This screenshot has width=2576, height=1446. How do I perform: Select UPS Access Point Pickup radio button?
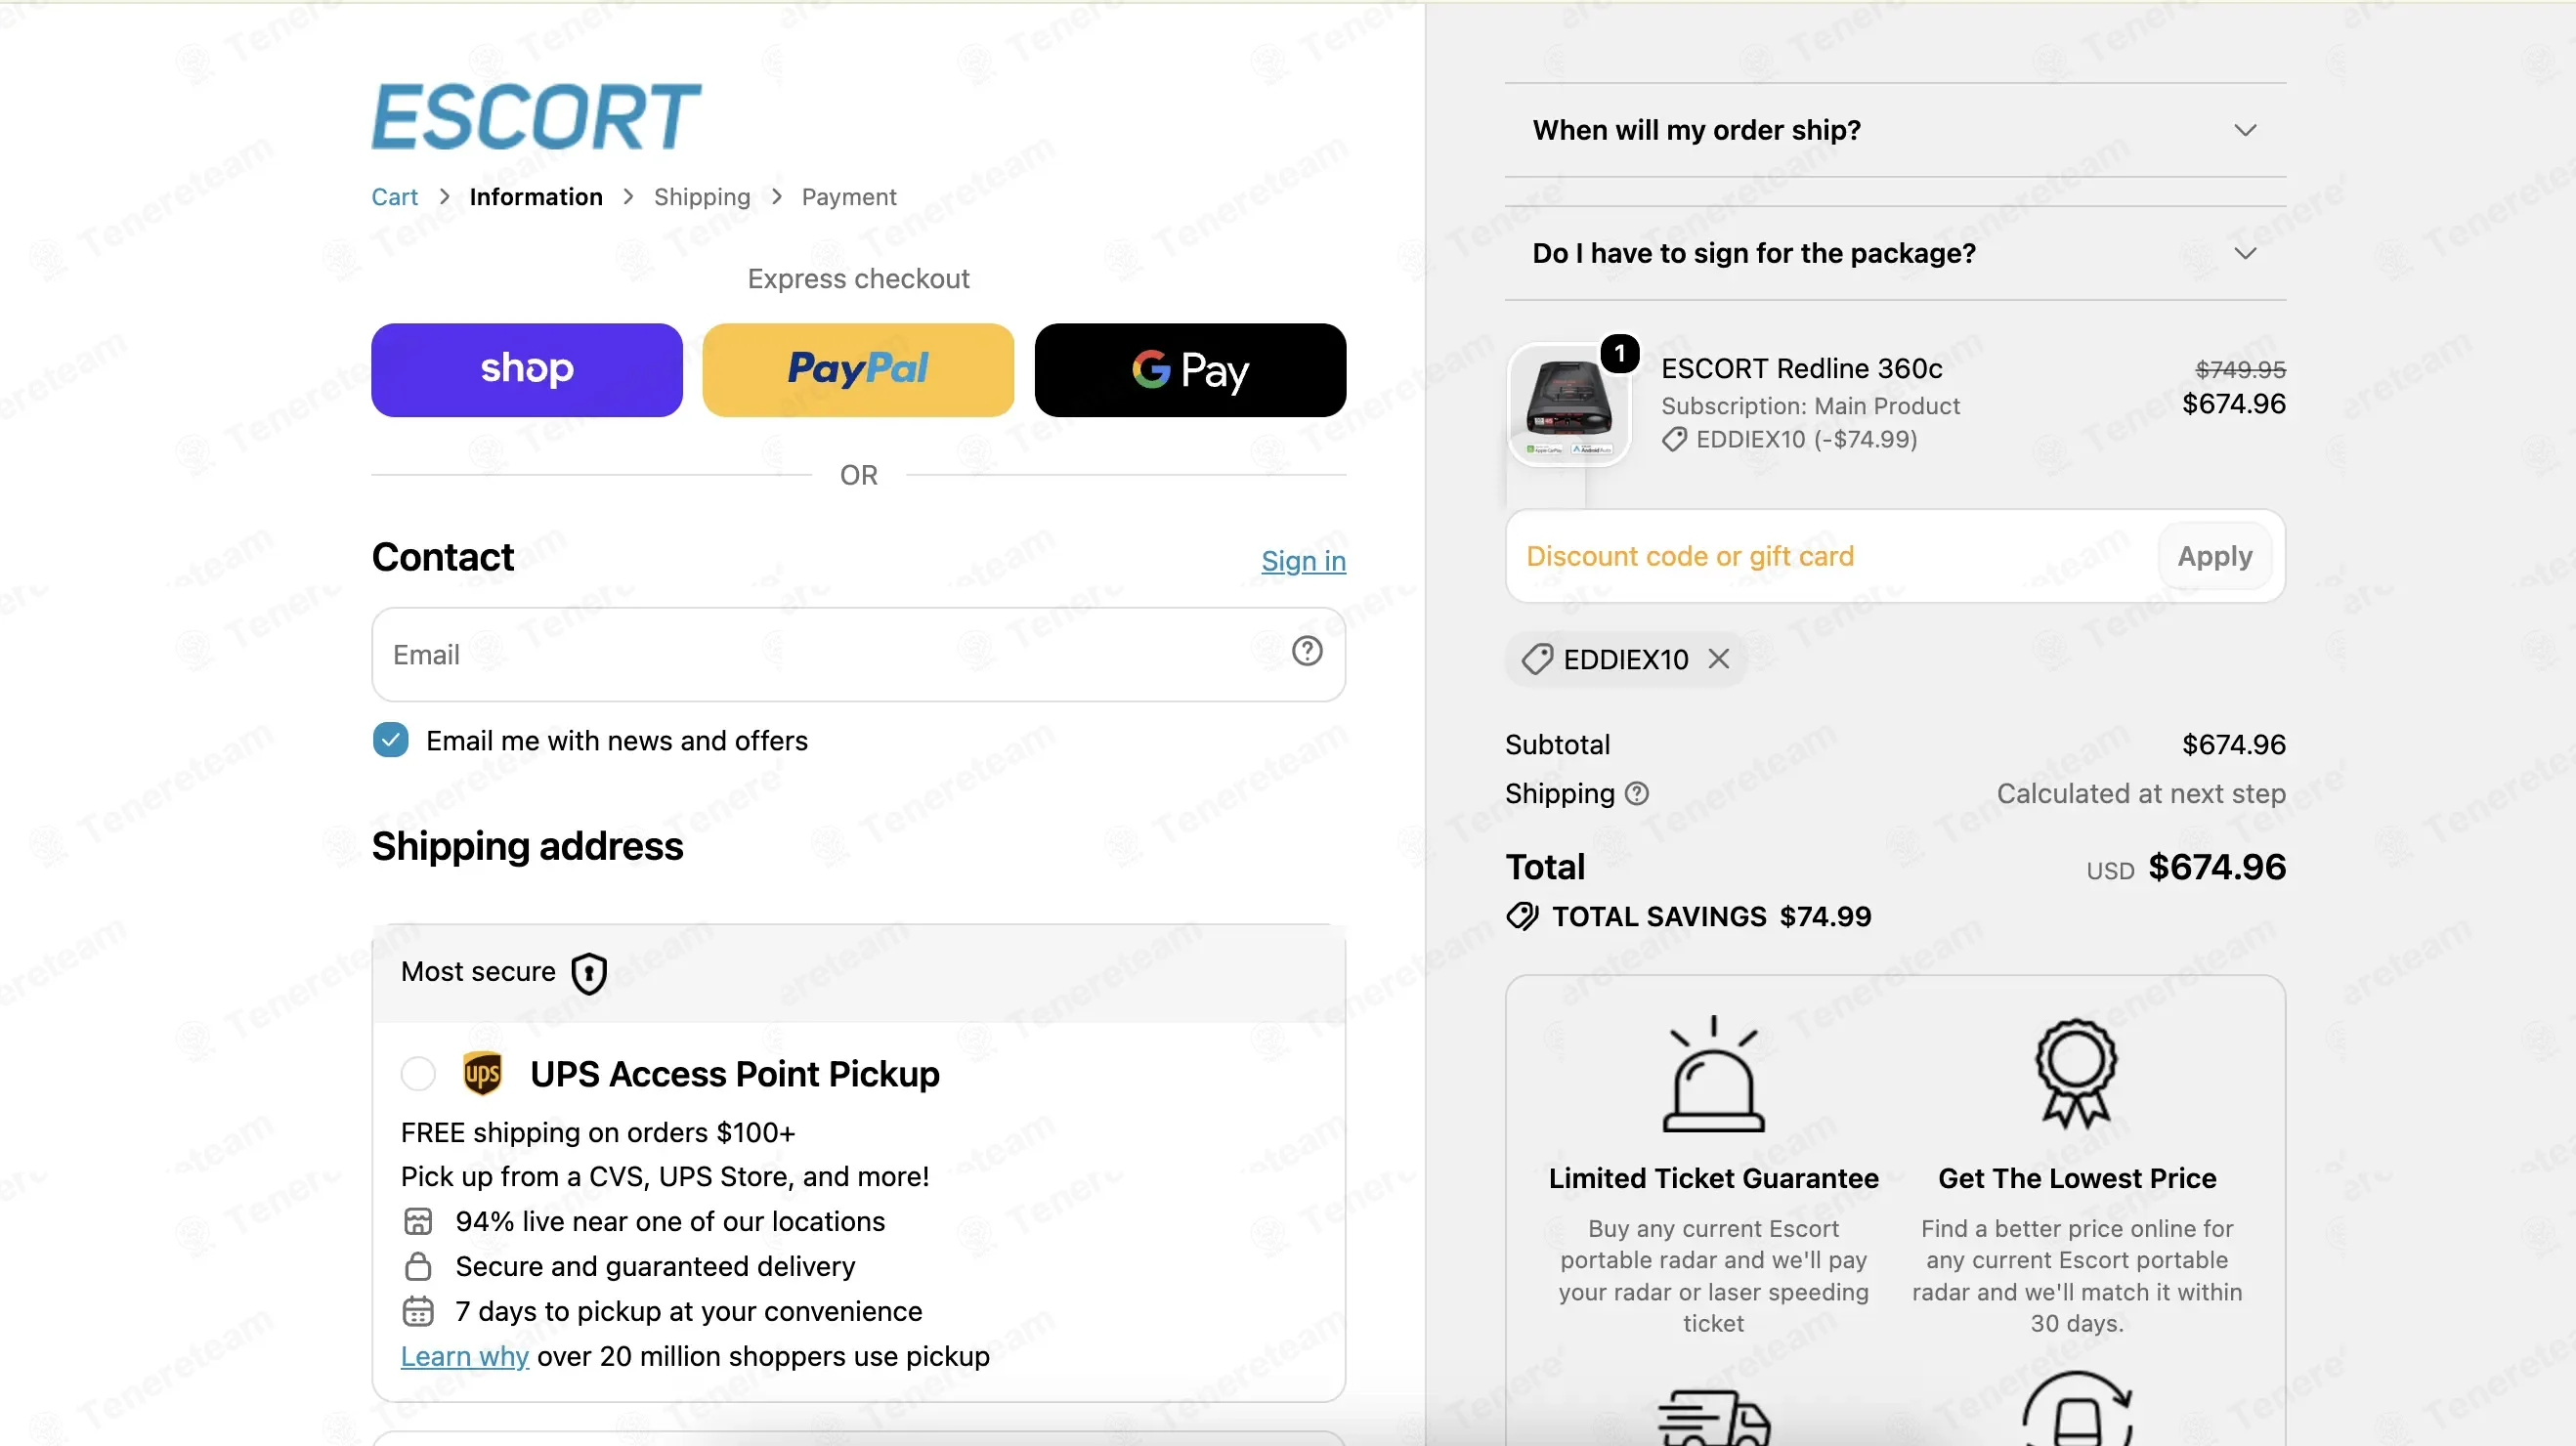pyautogui.click(x=418, y=1074)
